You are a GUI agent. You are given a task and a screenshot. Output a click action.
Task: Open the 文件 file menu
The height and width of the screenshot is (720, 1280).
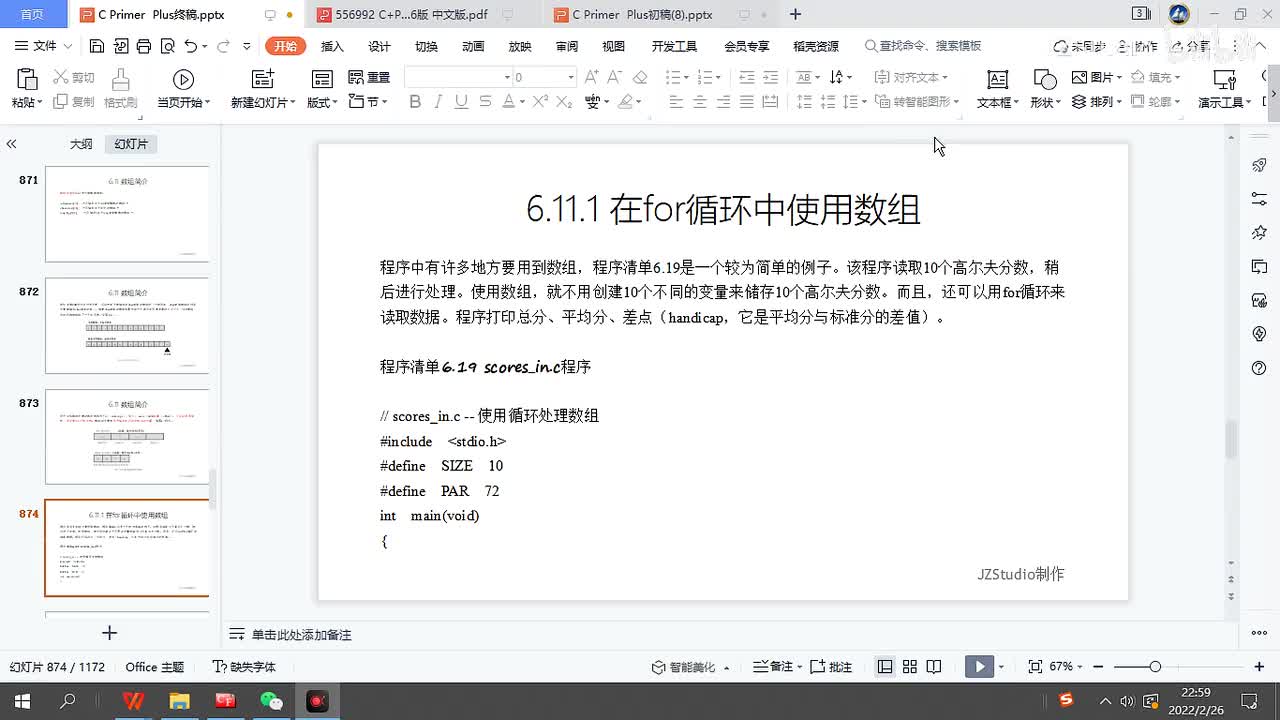pyautogui.click(x=45, y=46)
